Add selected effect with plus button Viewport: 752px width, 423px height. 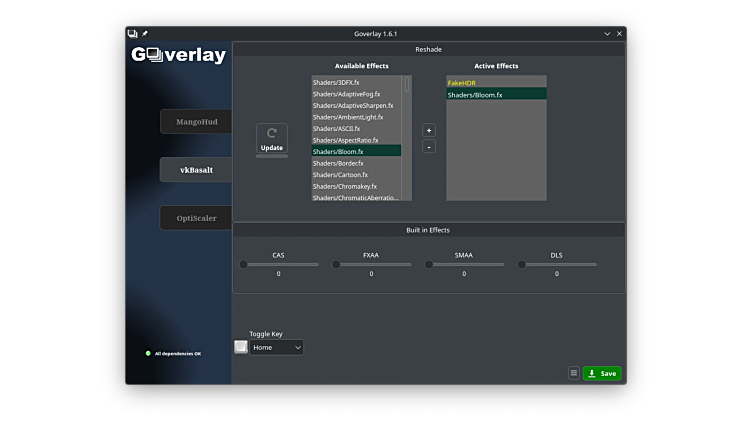(x=429, y=130)
